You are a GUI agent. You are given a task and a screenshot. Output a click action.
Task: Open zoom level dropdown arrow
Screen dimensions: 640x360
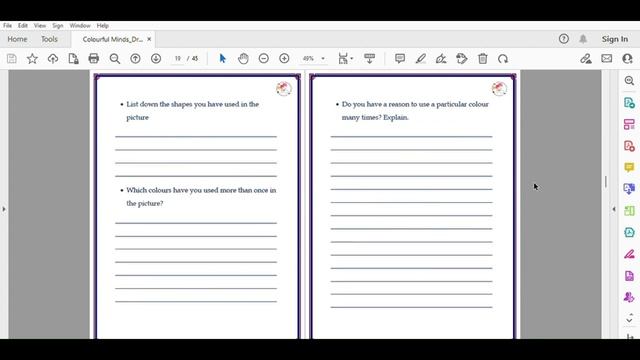click(x=323, y=59)
